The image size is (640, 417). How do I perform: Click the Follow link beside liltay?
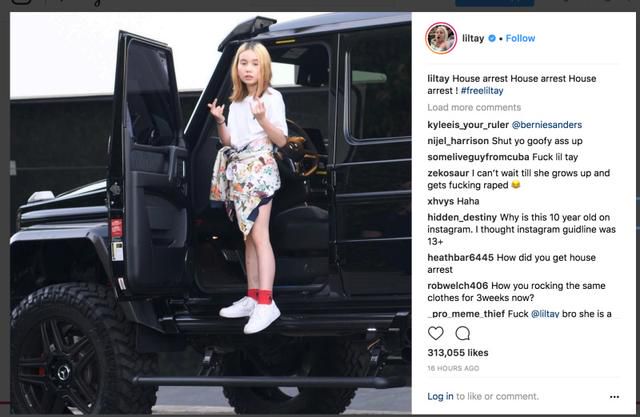pyautogui.click(x=520, y=38)
